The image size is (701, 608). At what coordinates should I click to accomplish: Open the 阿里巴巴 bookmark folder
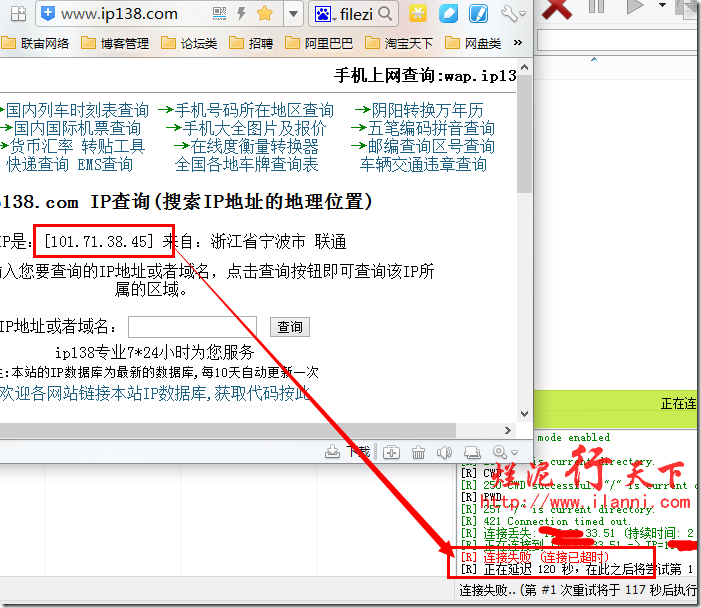tap(319, 43)
